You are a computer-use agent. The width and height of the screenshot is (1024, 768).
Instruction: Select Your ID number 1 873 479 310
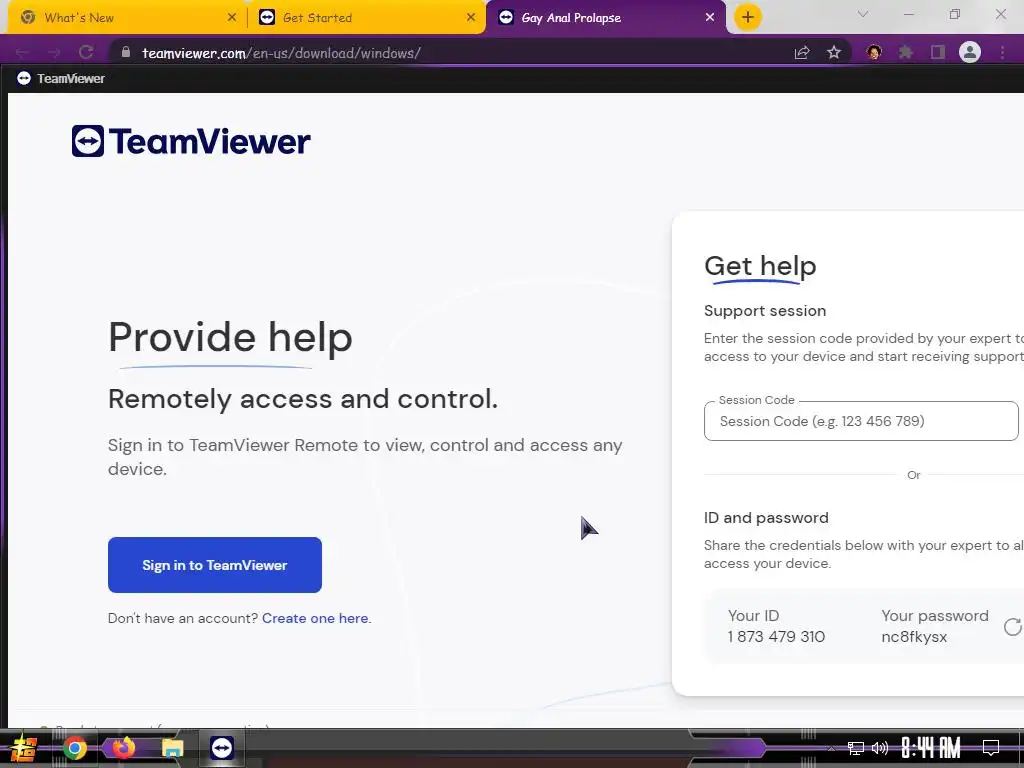tap(776, 637)
